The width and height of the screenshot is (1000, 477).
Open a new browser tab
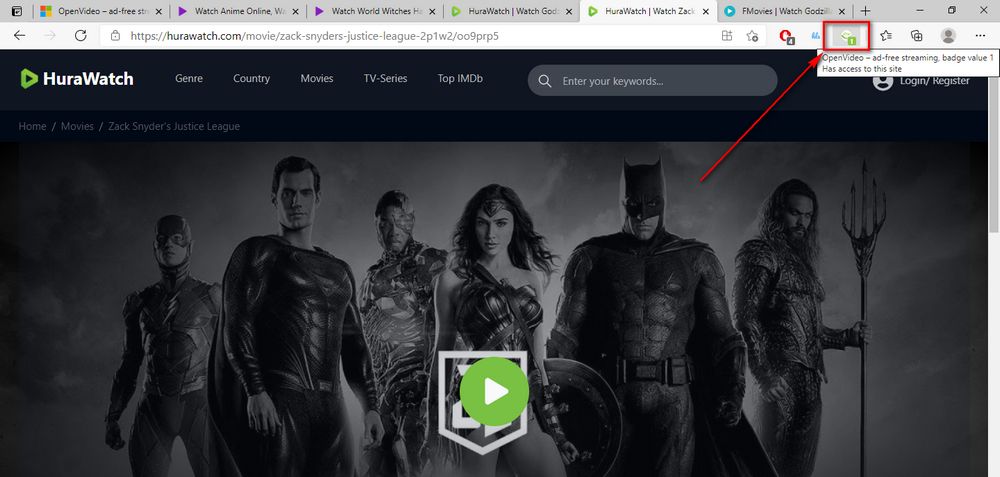(865, 11)
